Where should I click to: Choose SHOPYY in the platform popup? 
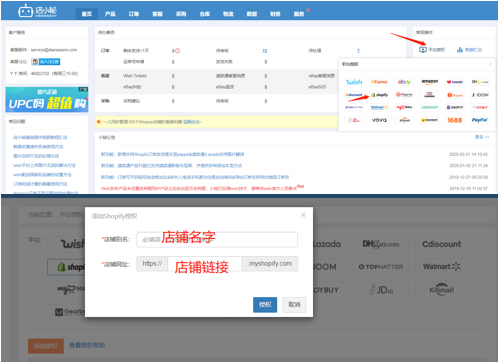click(x=455, y=107)
